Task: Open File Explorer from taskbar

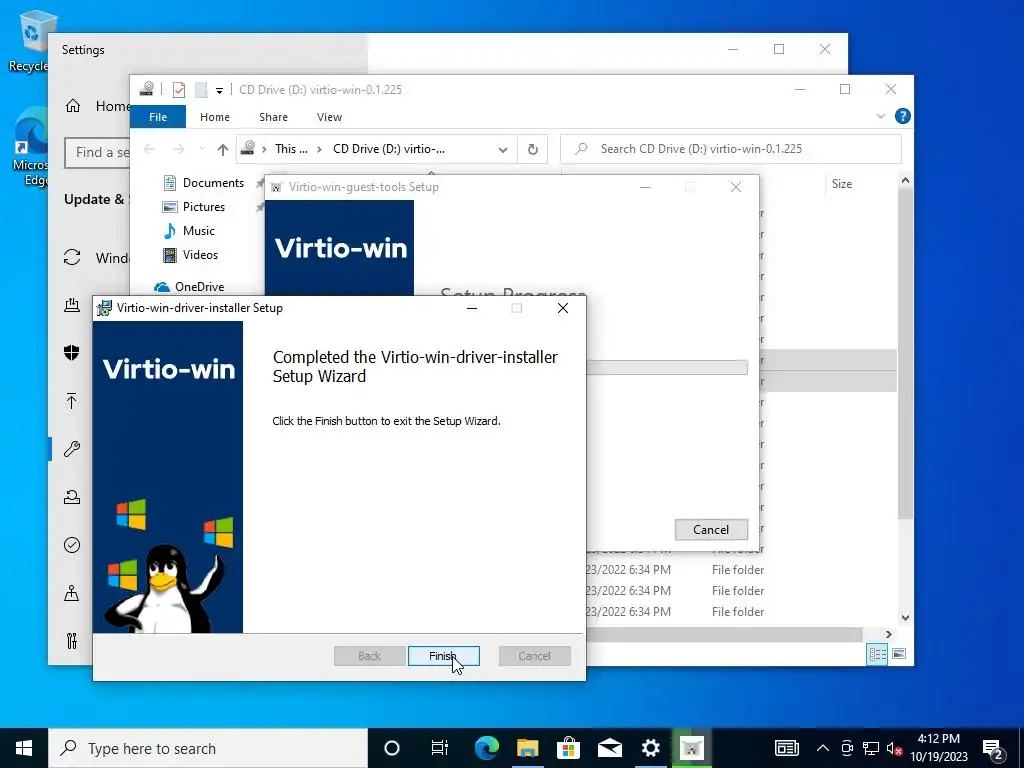Action: click(528, 748)
